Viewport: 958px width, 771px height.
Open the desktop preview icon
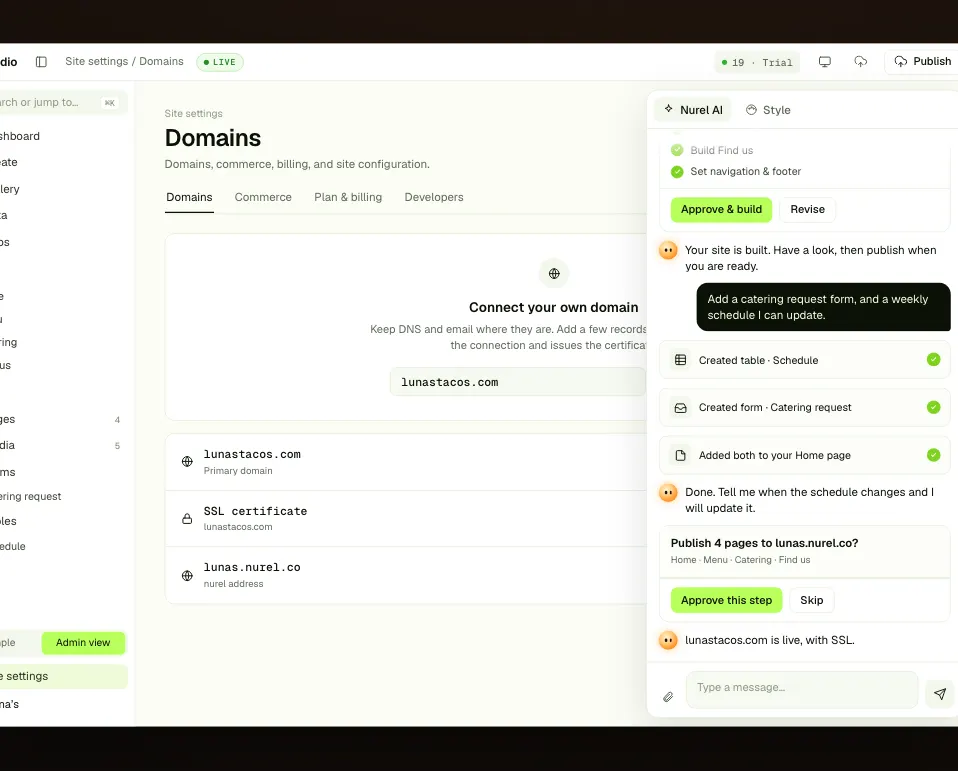pos(825,62)
